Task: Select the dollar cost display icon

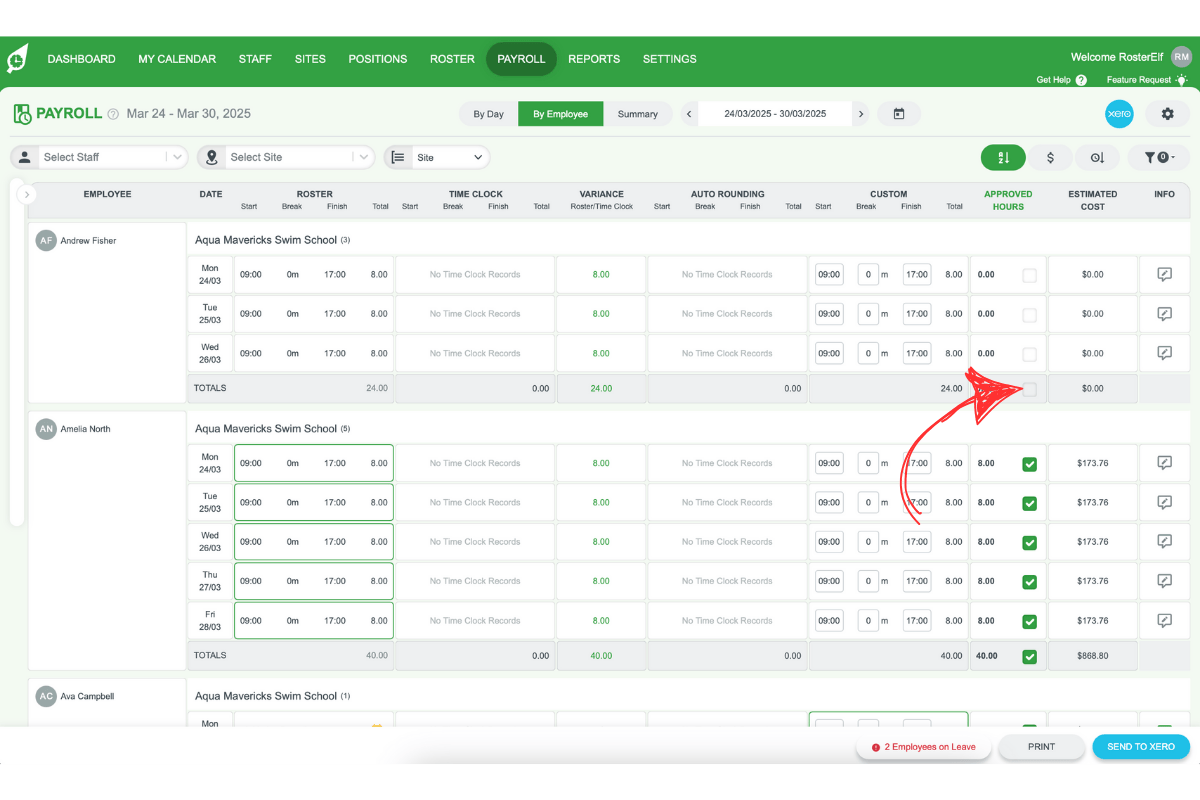Action: coord(1050,157)
